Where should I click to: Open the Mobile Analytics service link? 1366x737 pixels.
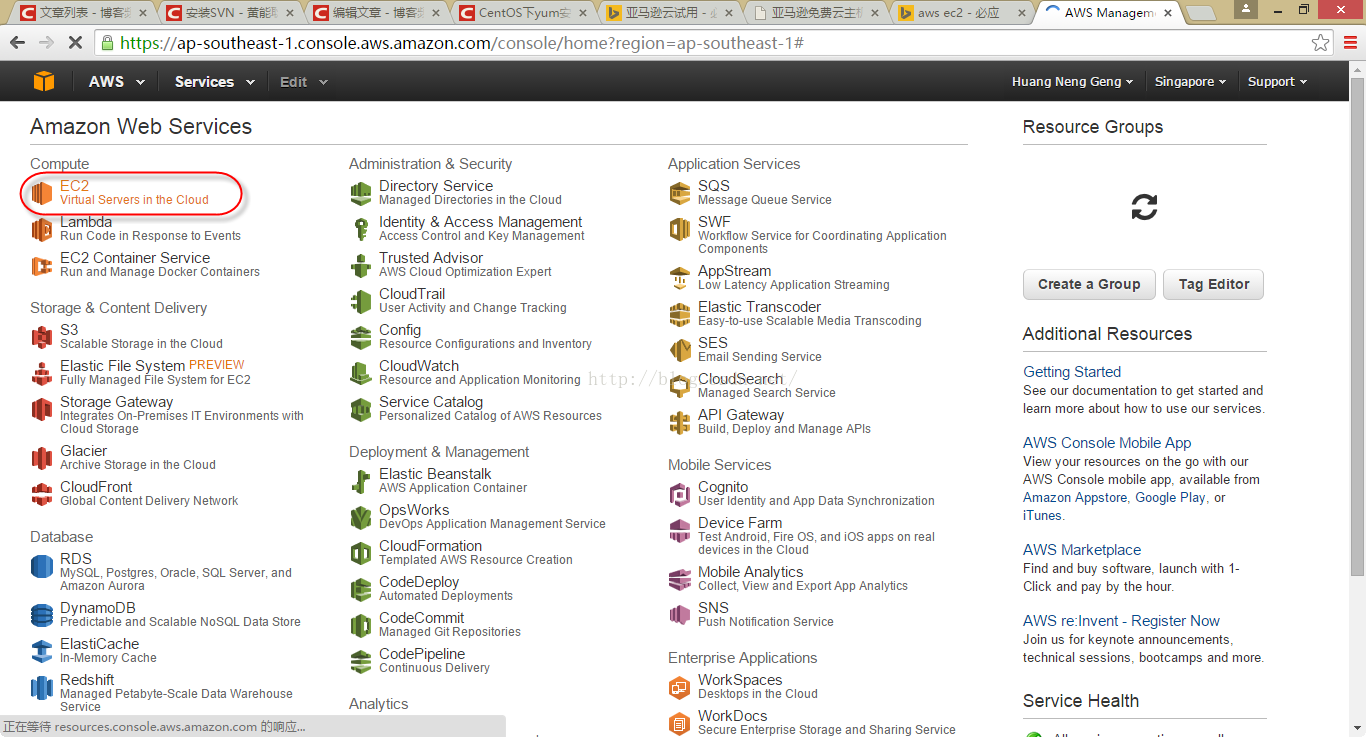[751, 572]
